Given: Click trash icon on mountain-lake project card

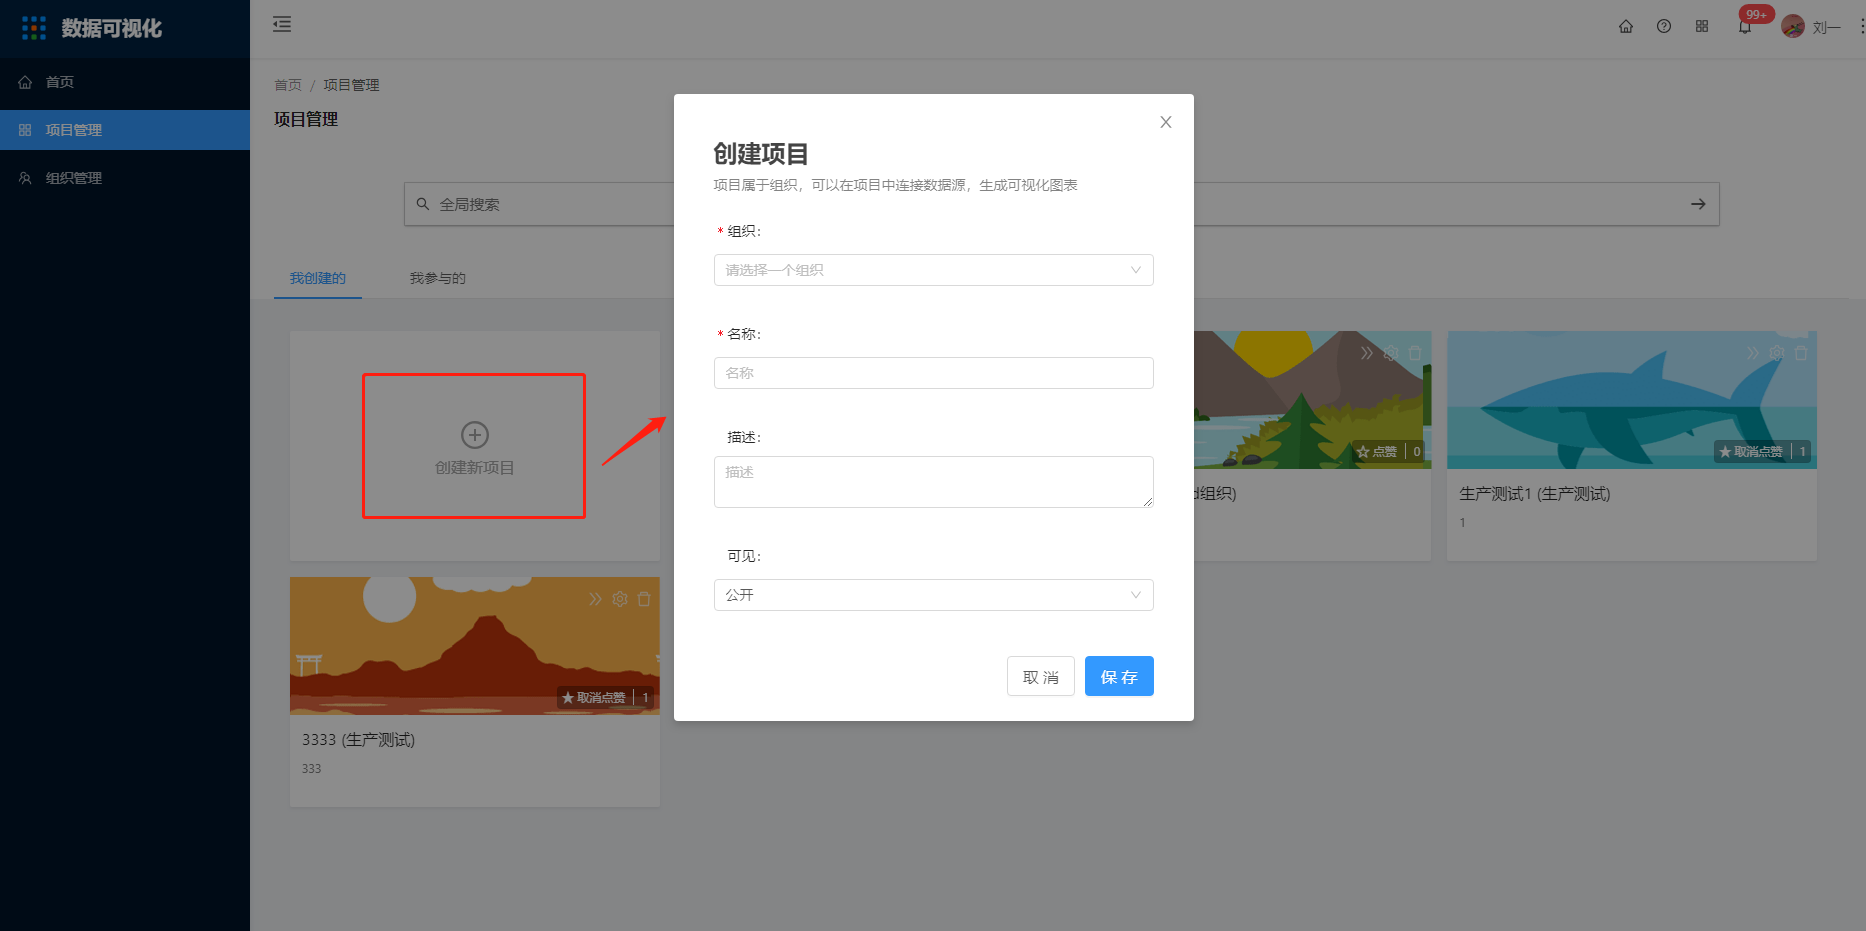Looking at the screenshot, I should (1415, 353).
